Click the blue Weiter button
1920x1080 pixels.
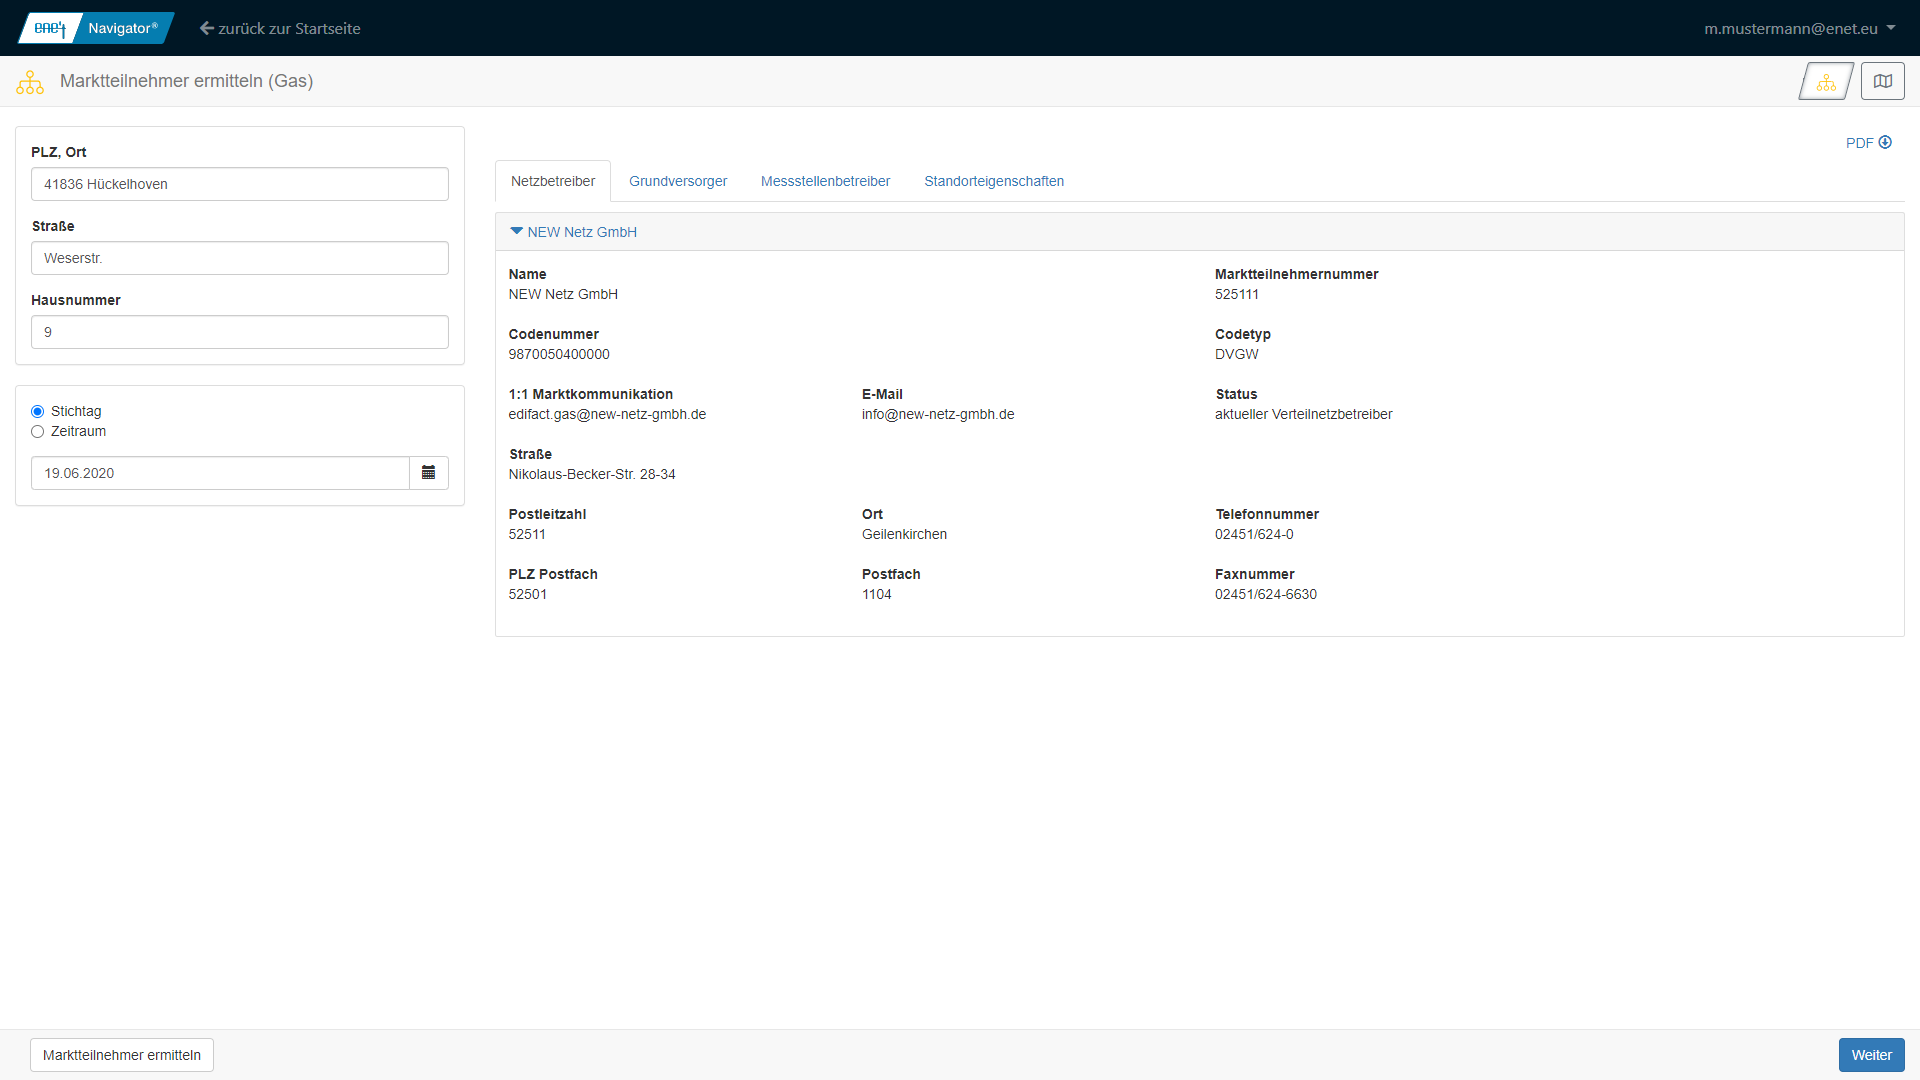click(1870, 1055)
